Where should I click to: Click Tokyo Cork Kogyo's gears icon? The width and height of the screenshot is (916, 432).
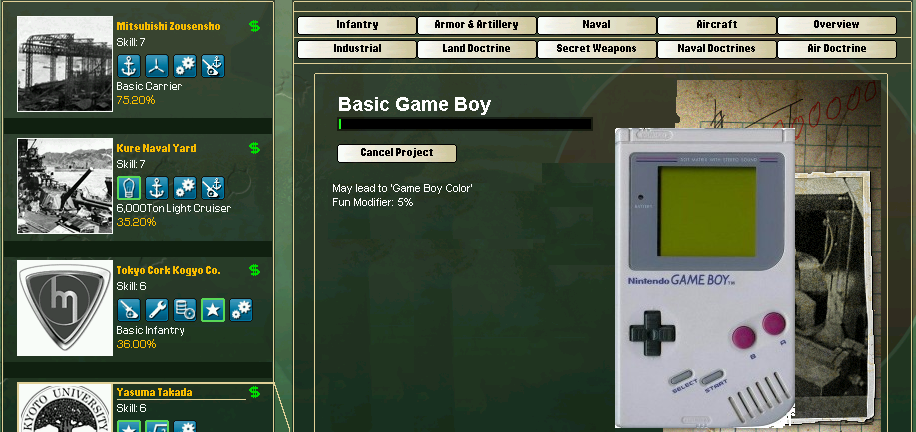tap(241, 310)
